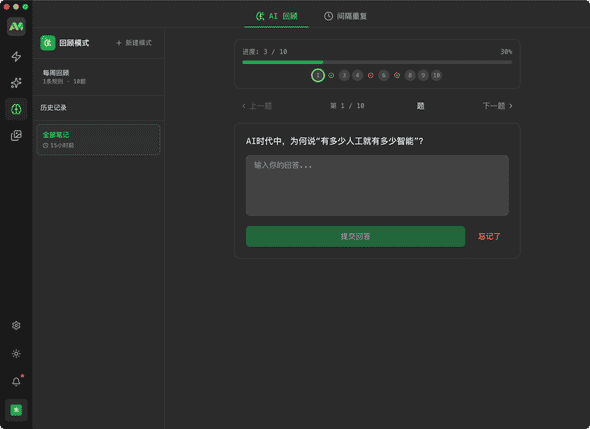The height and width of the screenshot is (429, 590).
Task: Go back with 上一题 chevron
Action: 257,106
